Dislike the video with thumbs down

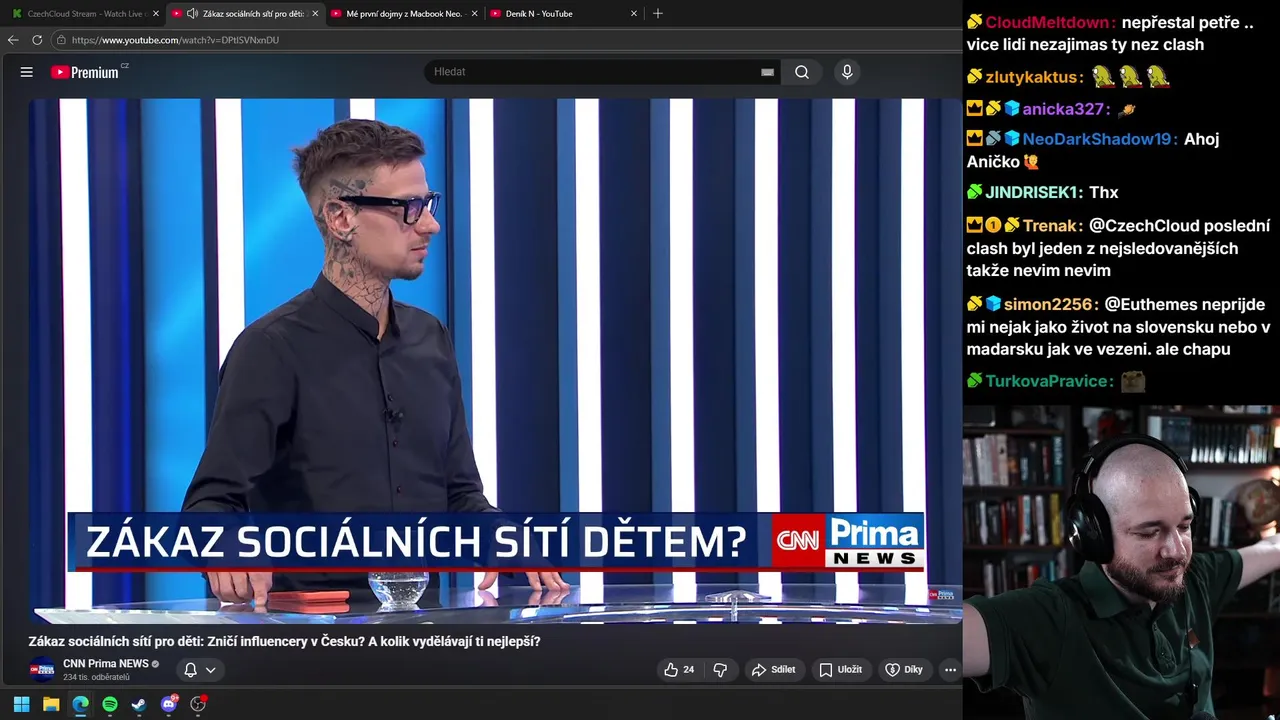coord(720,670)
